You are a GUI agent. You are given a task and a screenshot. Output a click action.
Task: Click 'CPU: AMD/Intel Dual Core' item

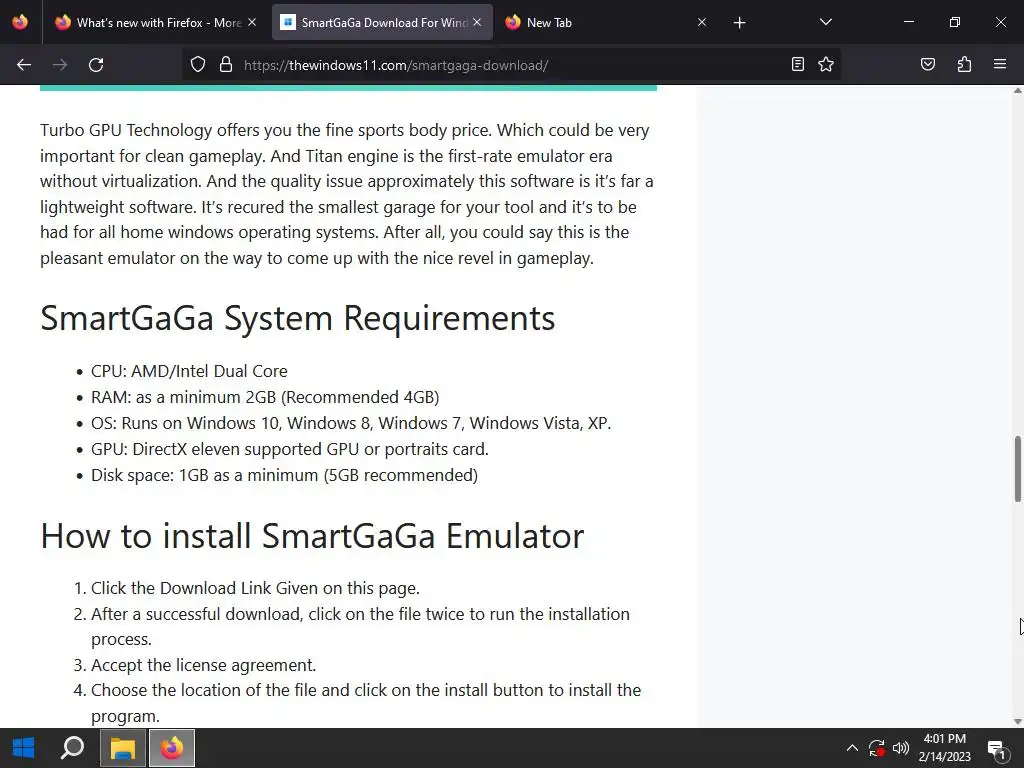click(189, 371)
